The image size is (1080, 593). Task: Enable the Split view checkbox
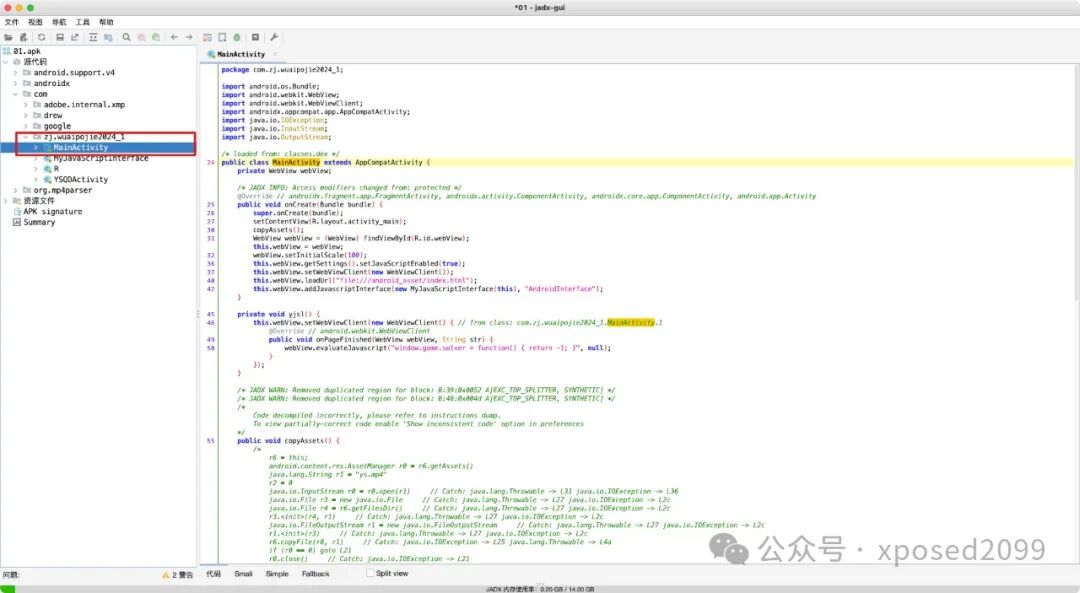370,573
